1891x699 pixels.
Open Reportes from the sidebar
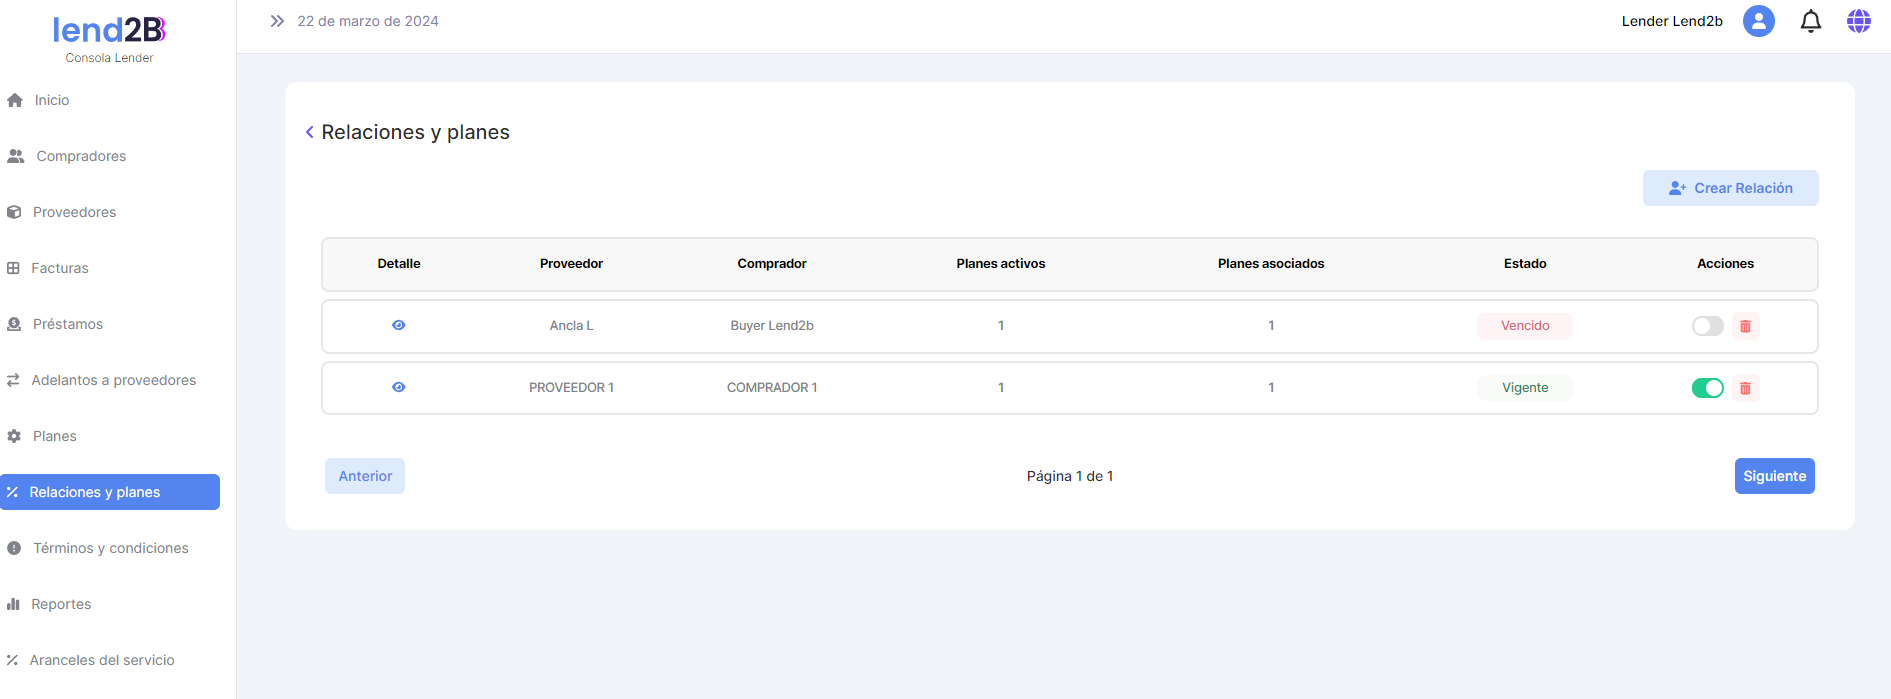(61, 604)
